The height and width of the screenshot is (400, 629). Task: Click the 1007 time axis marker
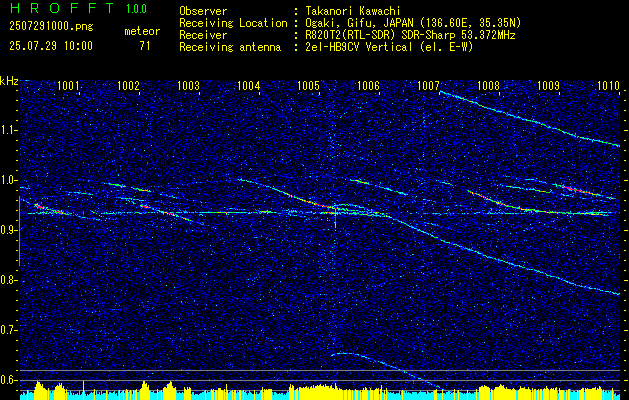[428, 85]
